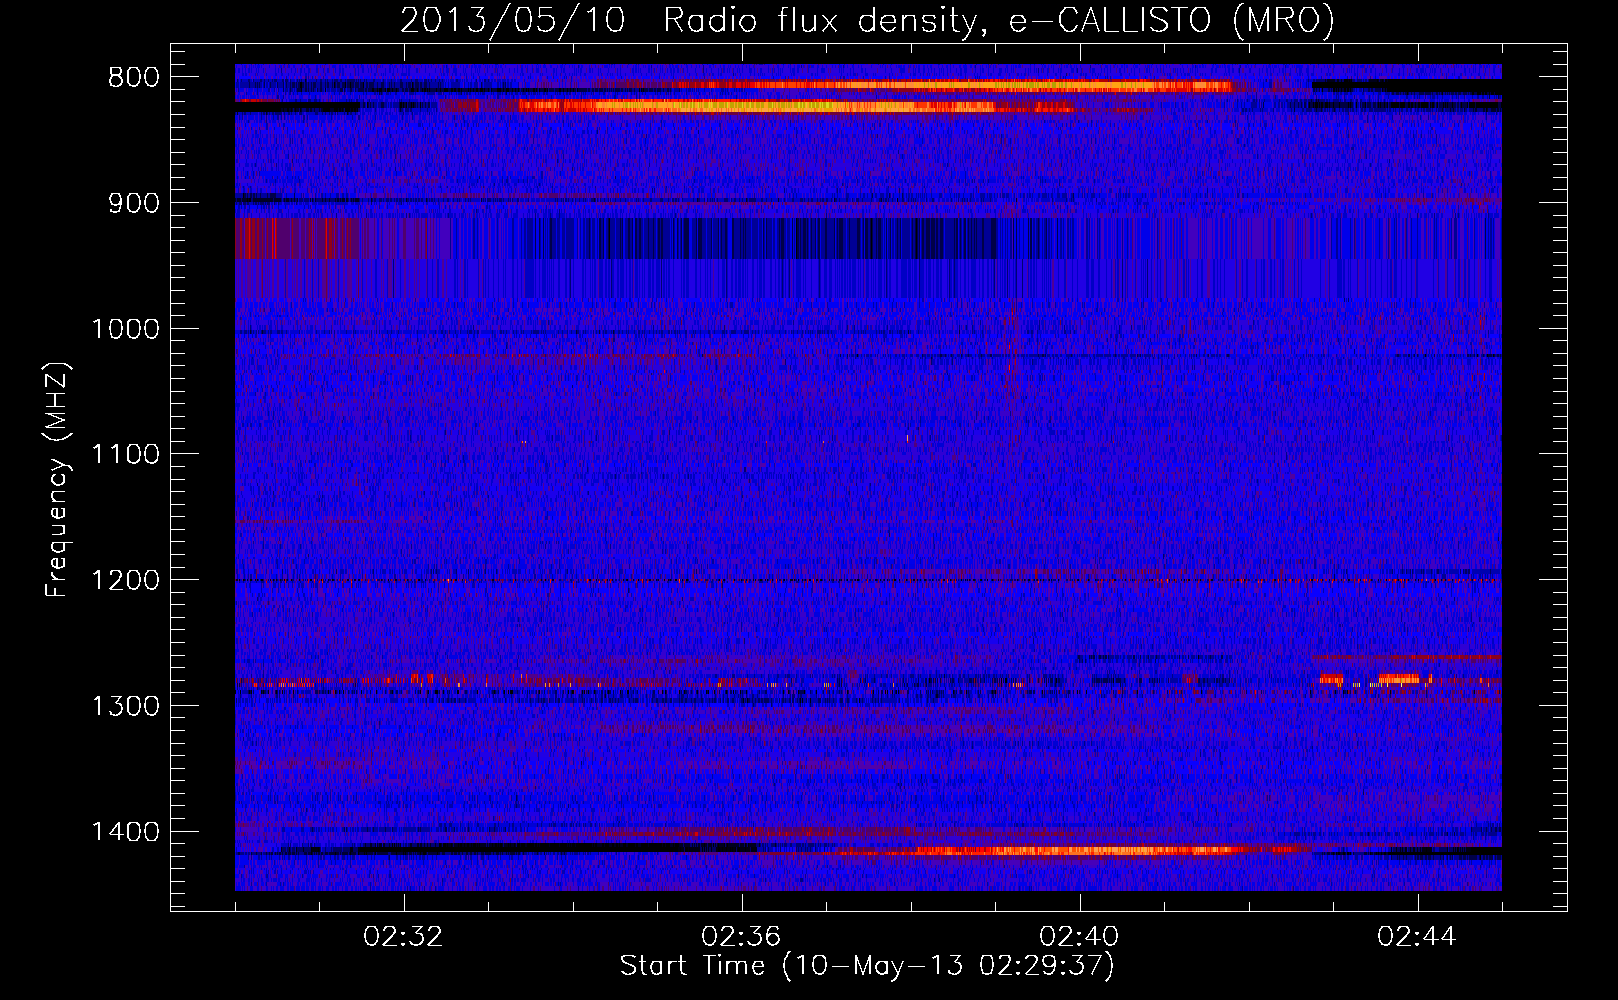
Task: Click the 02:44 time tick label
Action: point(1418,937)
